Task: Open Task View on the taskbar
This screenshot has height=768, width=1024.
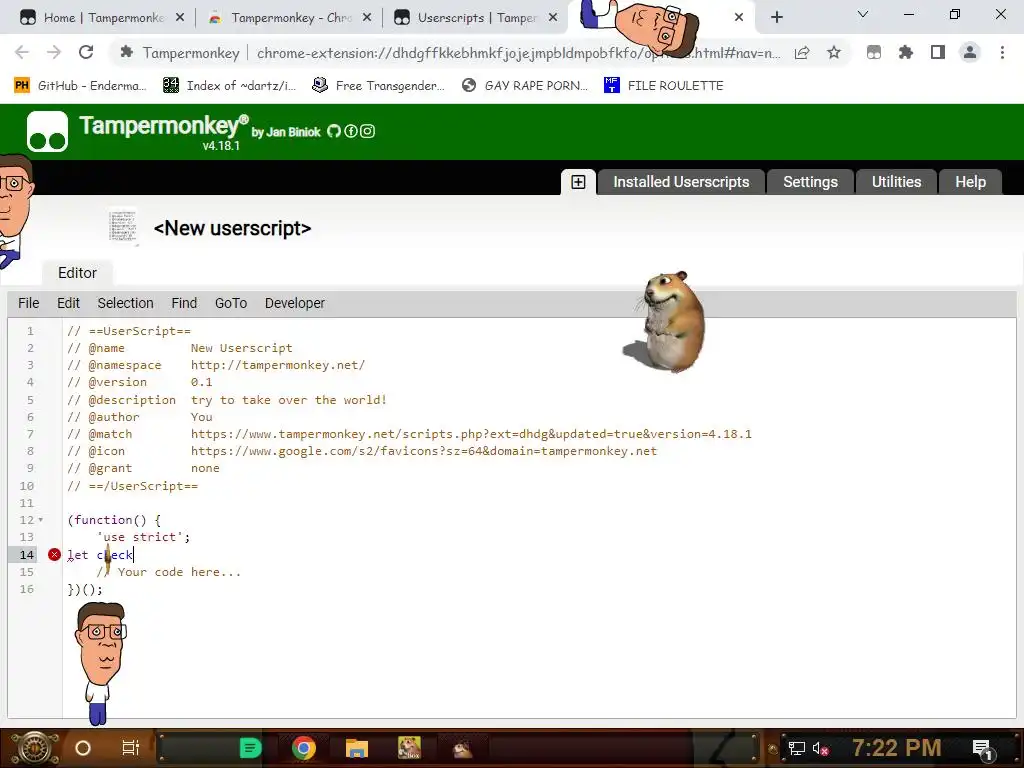Action: click(131, 748)
